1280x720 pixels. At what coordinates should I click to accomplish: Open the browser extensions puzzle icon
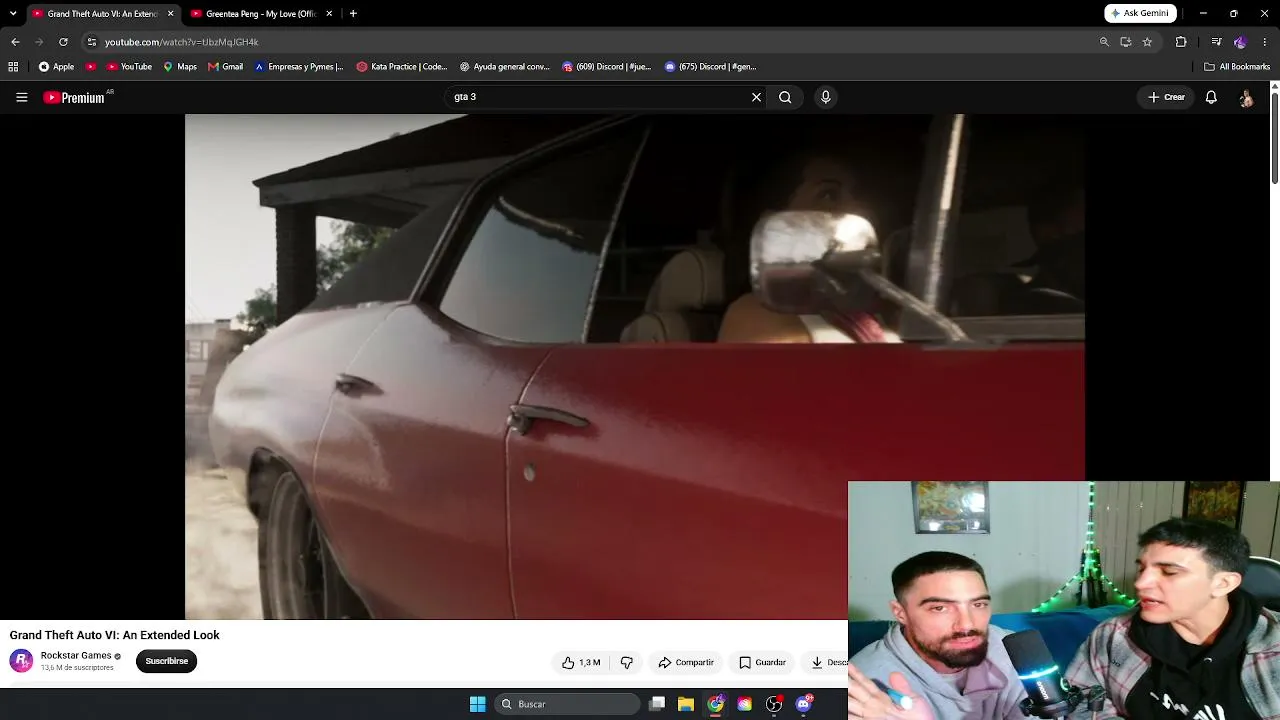tap(1181, 42)
